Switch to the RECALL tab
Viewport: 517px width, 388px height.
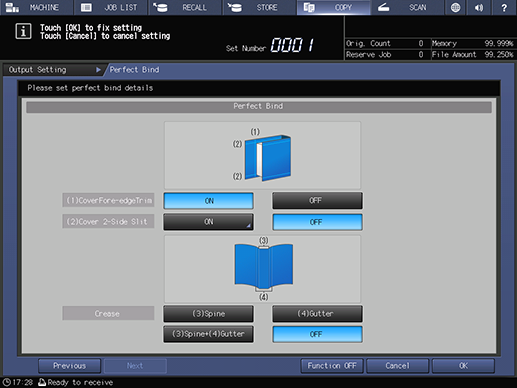185,7
